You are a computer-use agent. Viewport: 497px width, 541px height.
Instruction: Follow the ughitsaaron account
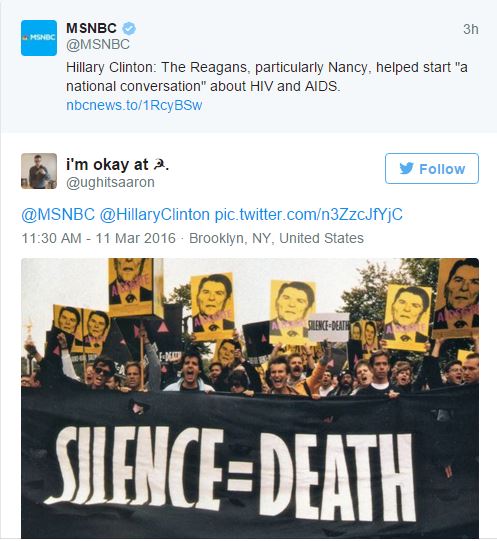(432, 168)
